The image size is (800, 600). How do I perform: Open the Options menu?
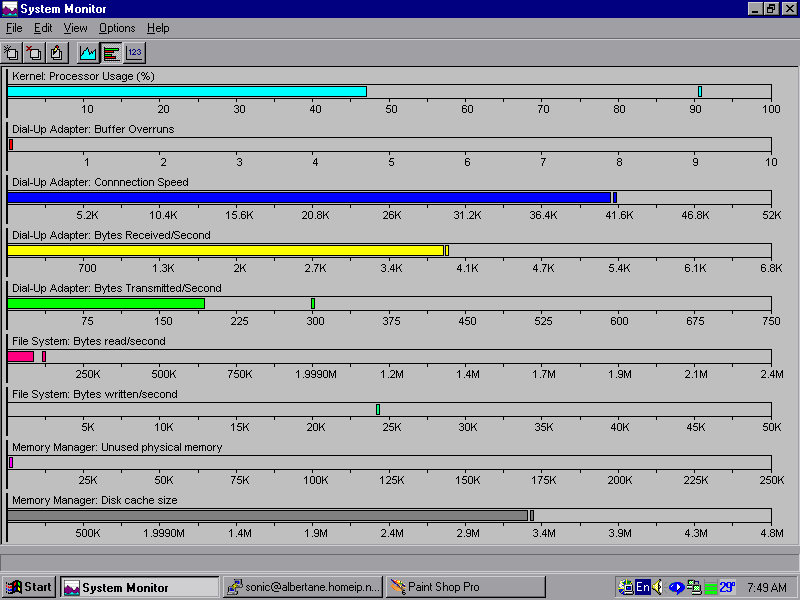pyautogui.click(x=117, y=28)
